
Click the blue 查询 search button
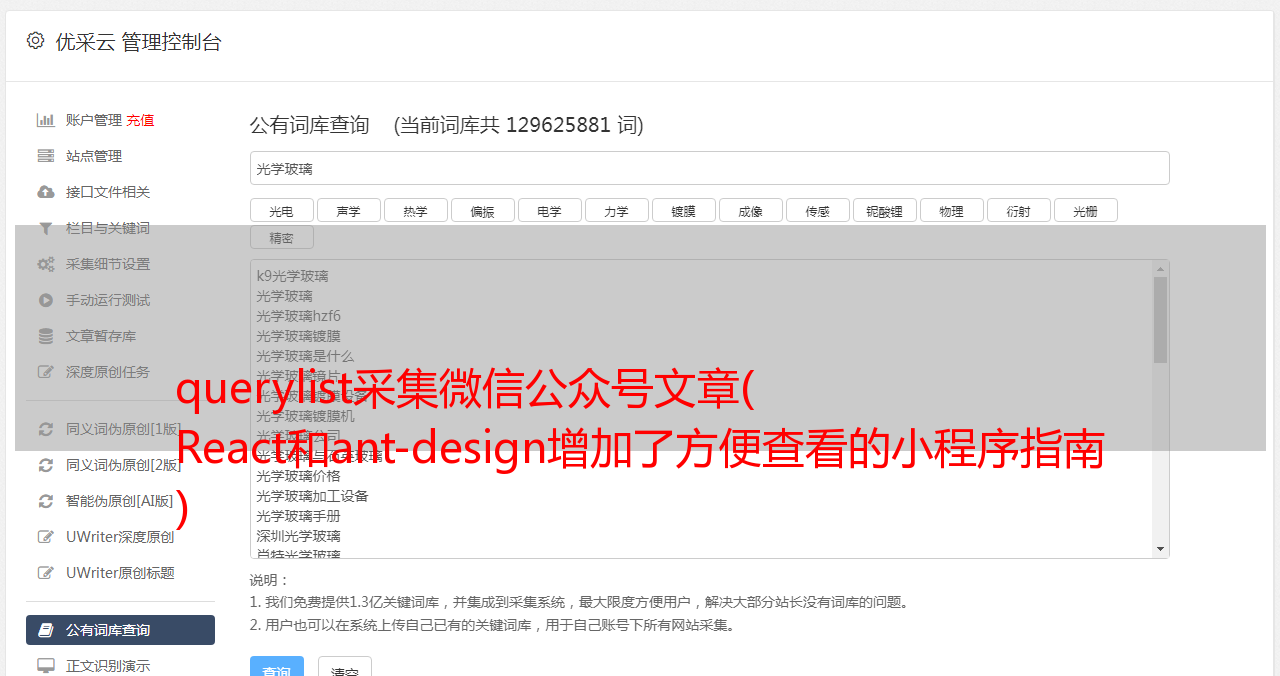click(277, 668)
